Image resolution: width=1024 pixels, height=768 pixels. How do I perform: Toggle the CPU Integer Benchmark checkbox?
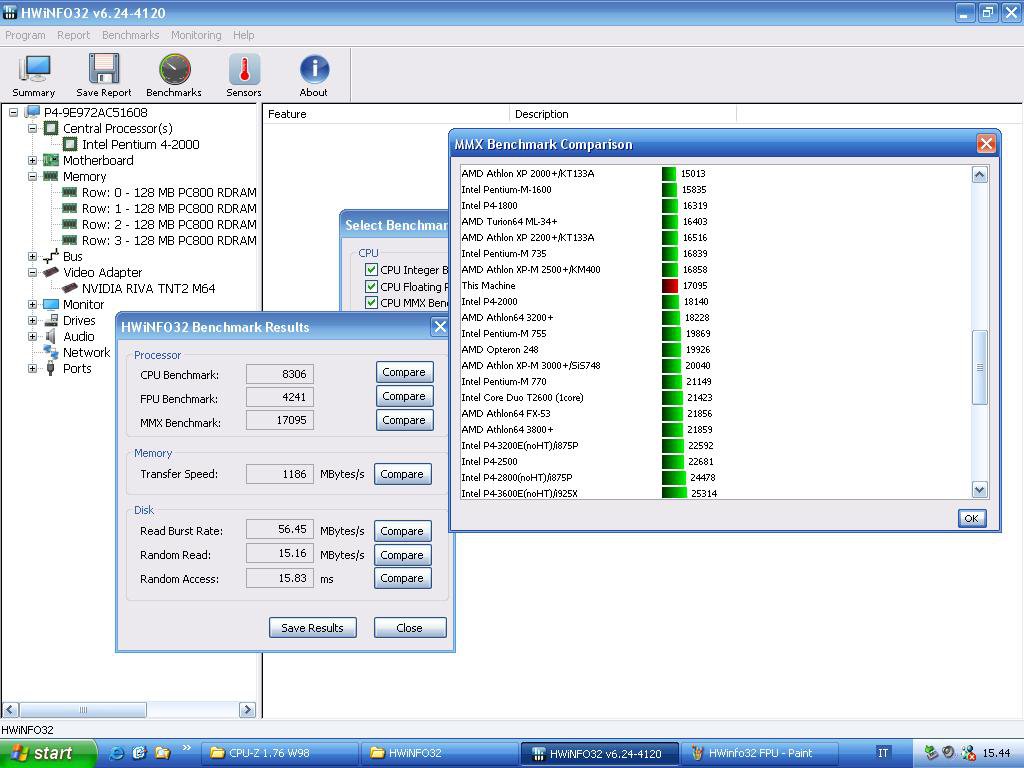click(372, 270)
